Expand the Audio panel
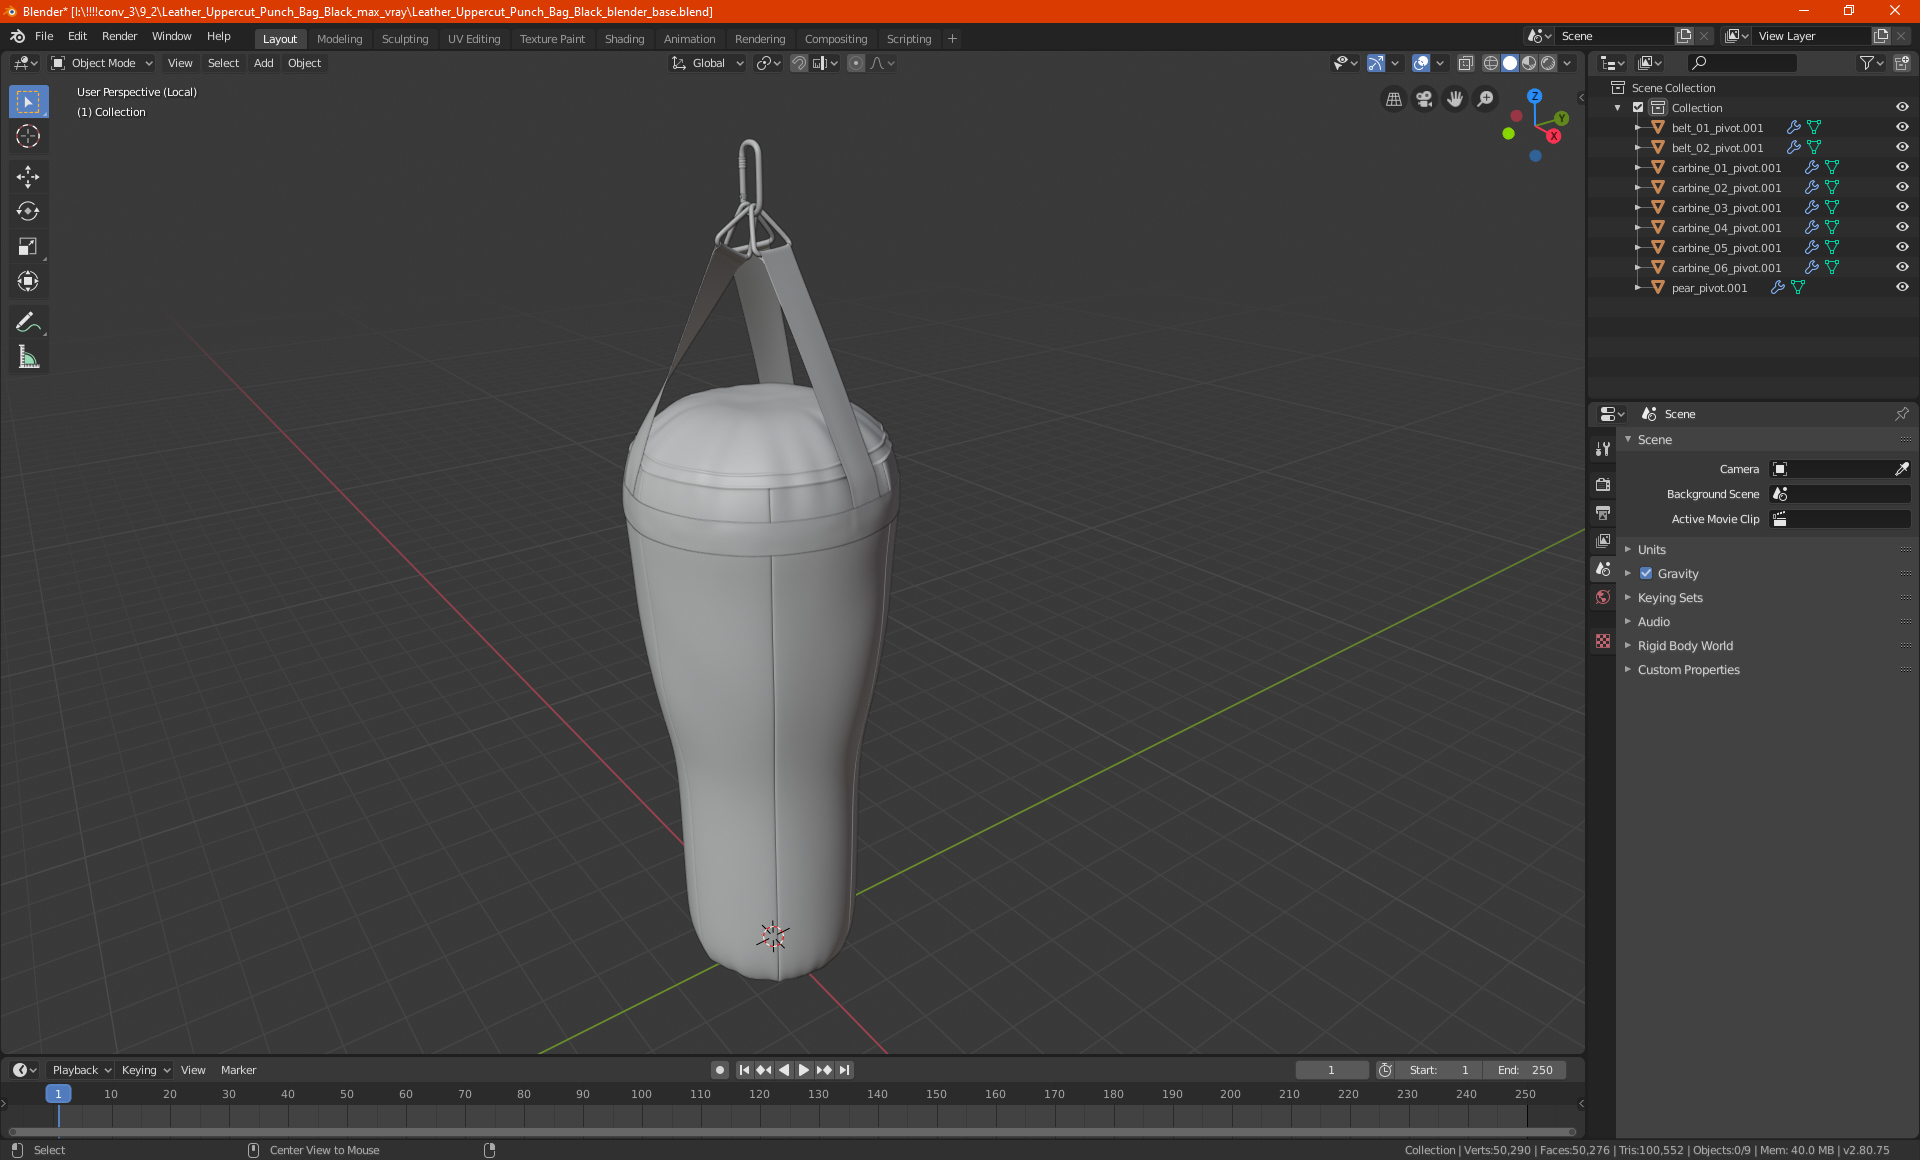The image size is (1920, 1160). click(1653, 622)
